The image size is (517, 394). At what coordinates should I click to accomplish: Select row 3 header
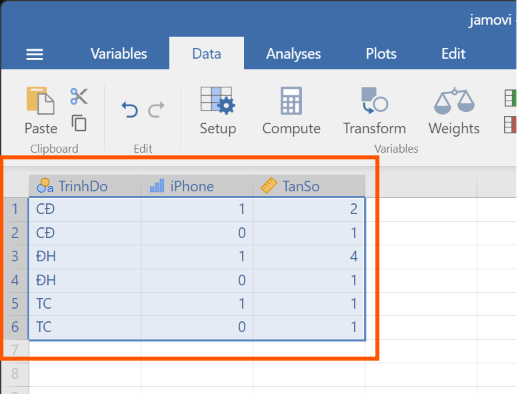[15, 256]
